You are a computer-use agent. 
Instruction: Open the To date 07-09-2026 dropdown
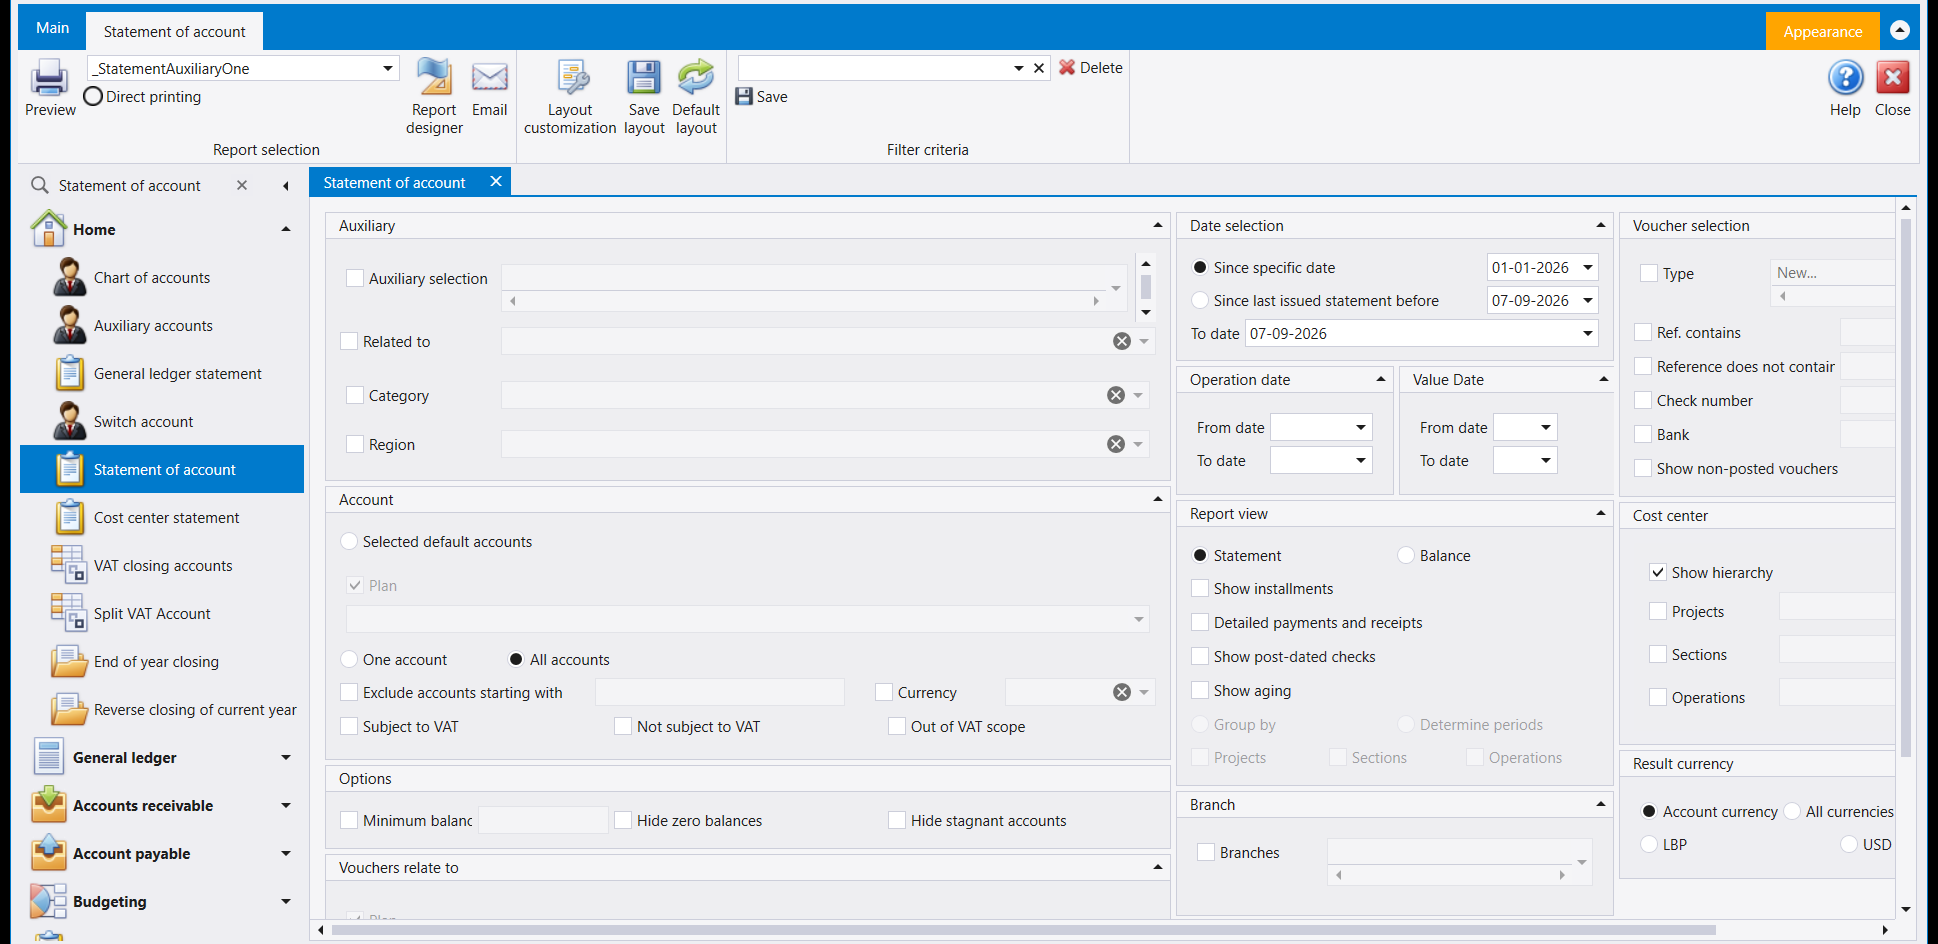pos(1587,333)
